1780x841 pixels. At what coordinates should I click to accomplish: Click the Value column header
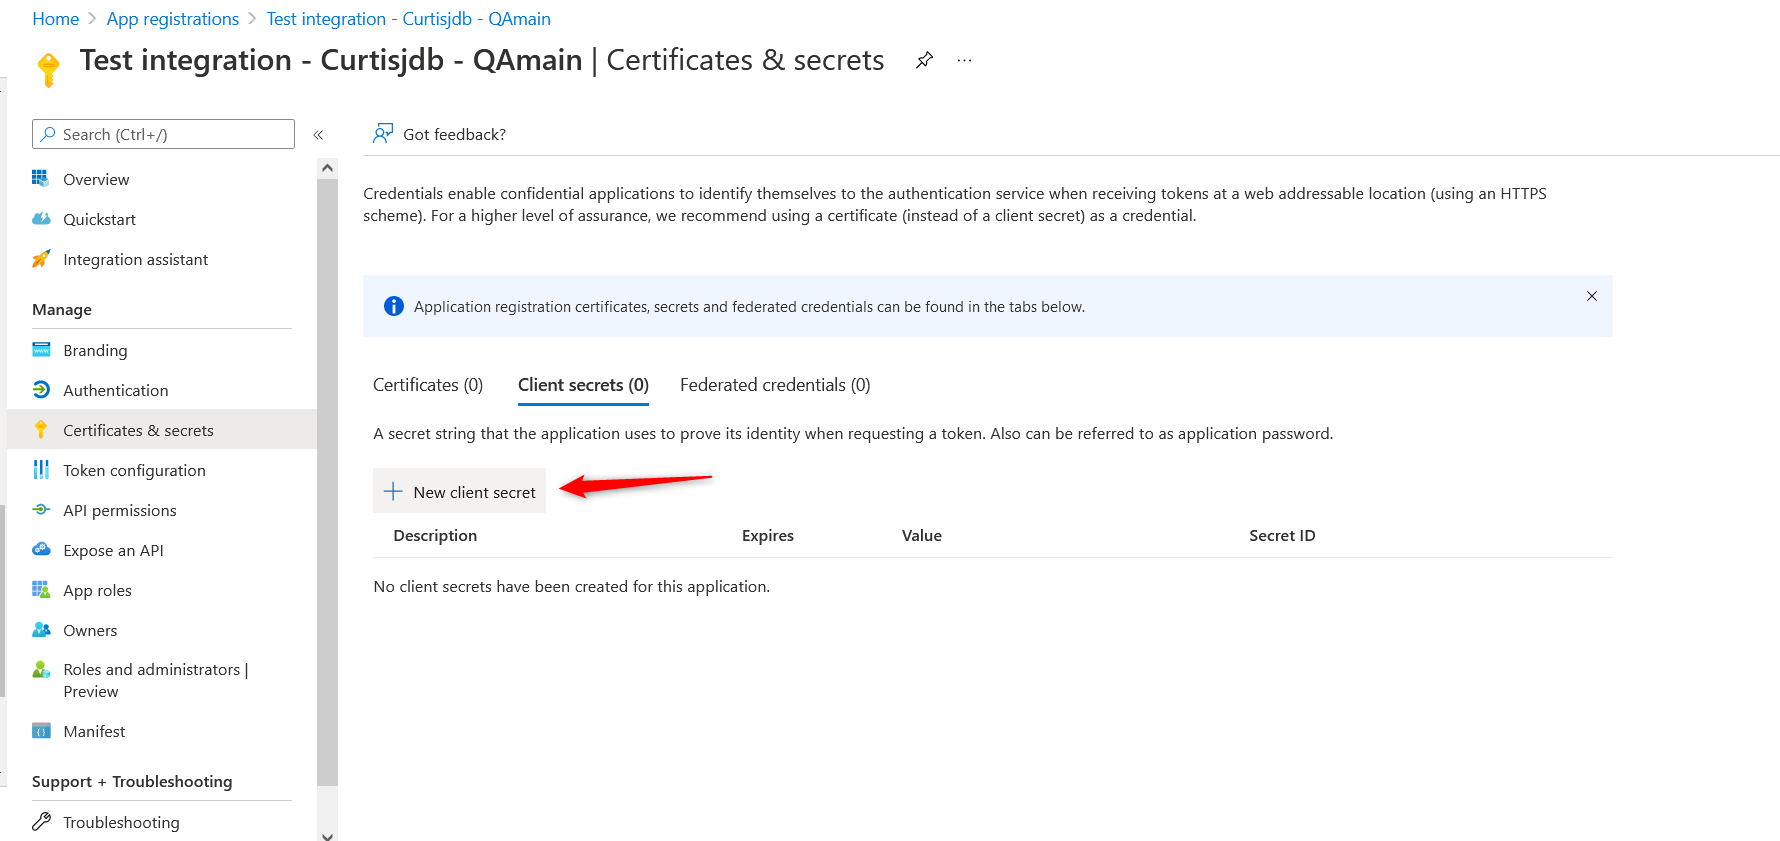(922, 536)
